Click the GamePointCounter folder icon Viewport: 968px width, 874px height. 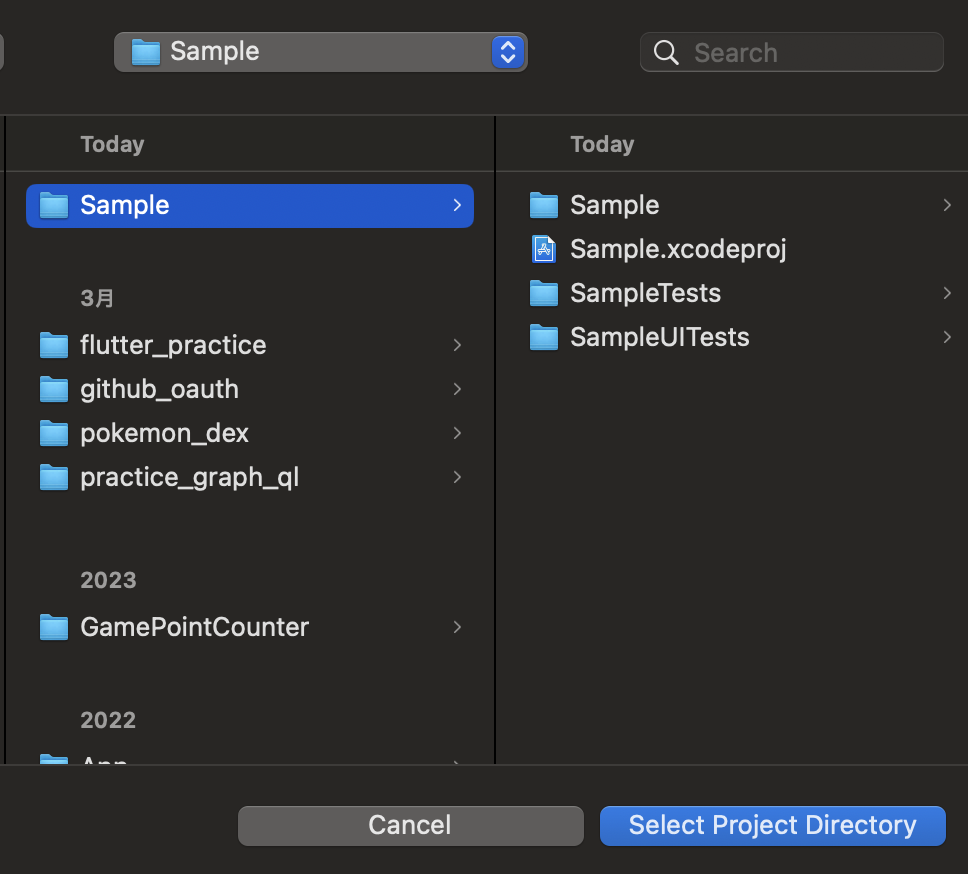[x=53, y=627]
